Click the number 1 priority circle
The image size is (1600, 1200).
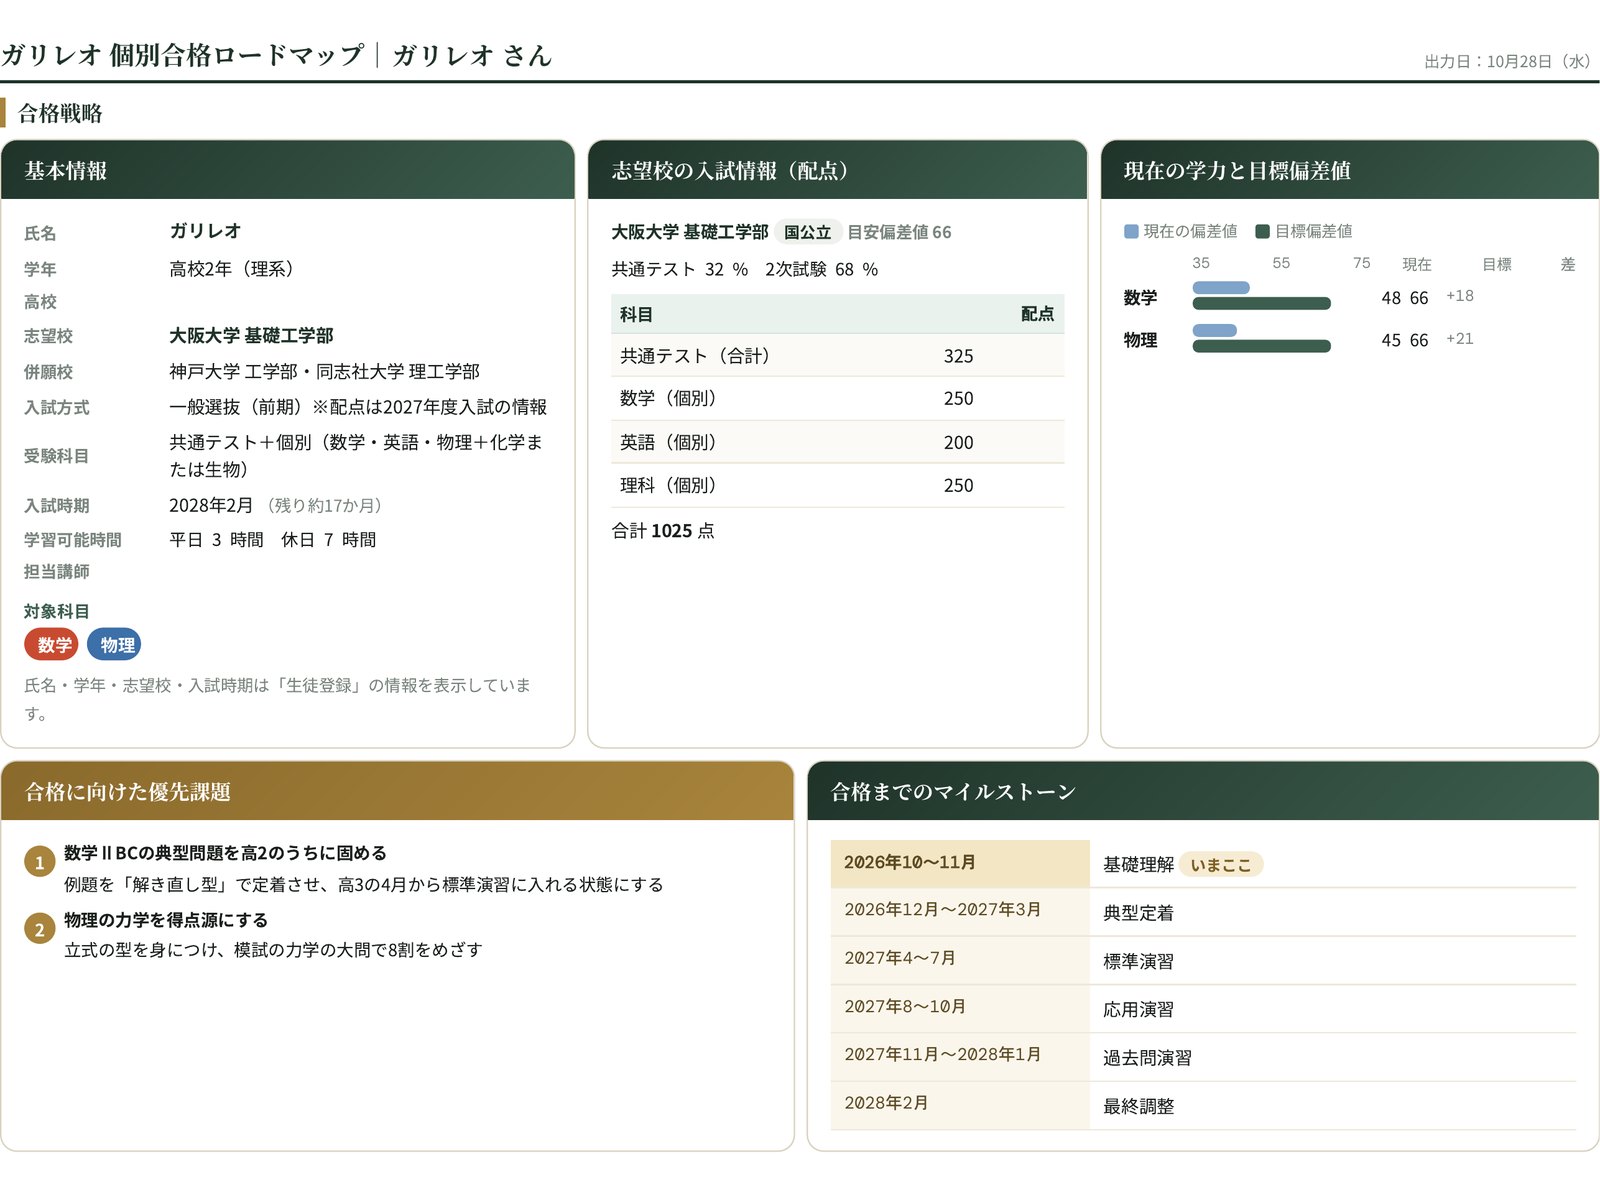pyautogui.click(x=39, y=862)
